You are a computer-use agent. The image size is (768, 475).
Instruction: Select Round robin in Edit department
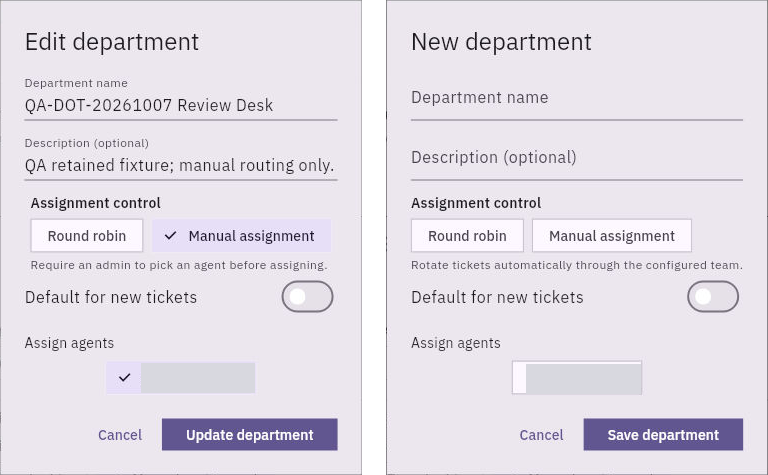pos(87,236)
